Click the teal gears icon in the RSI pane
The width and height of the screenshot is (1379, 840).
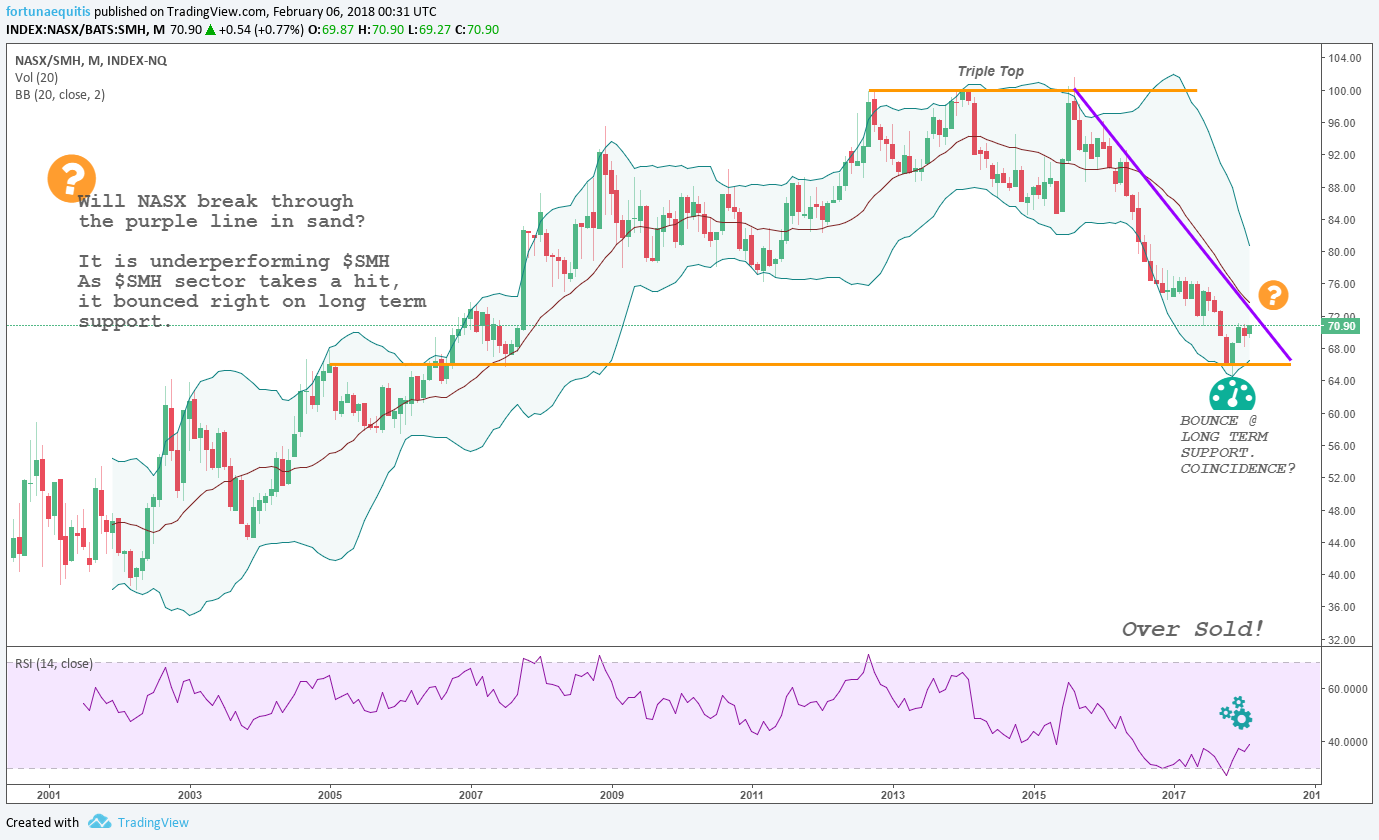(x=1236, y=712)
